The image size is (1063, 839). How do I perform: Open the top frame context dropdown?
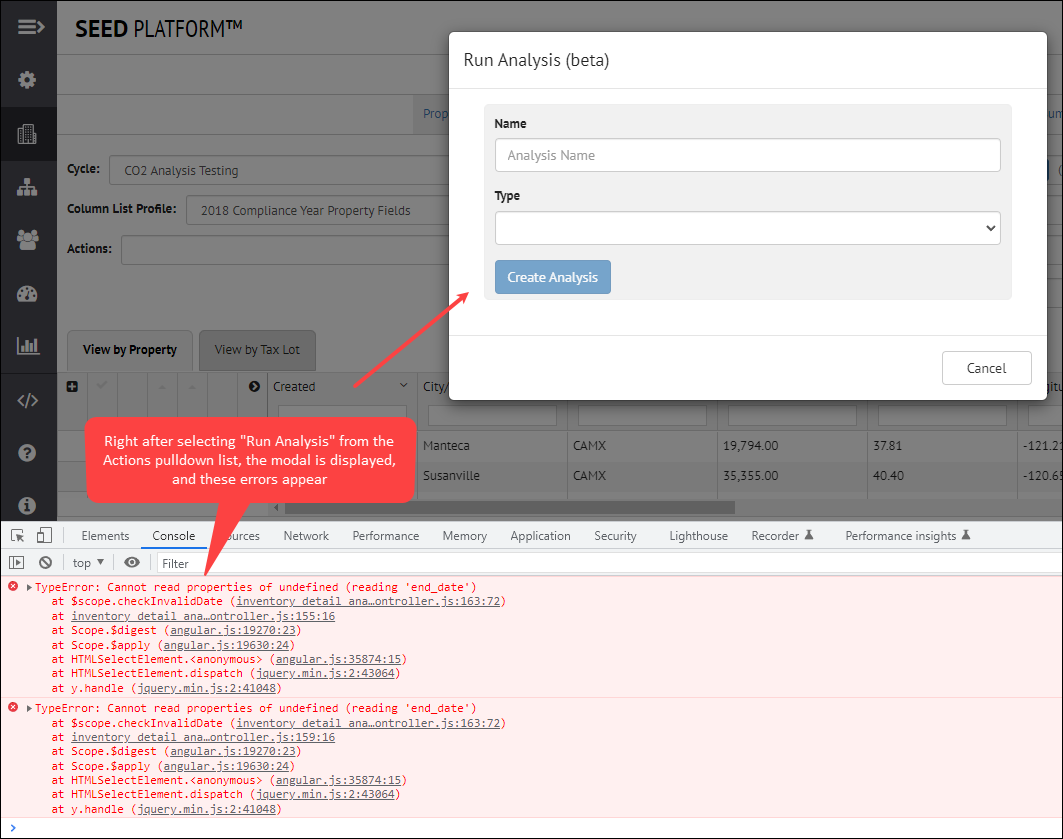[87, 562]
